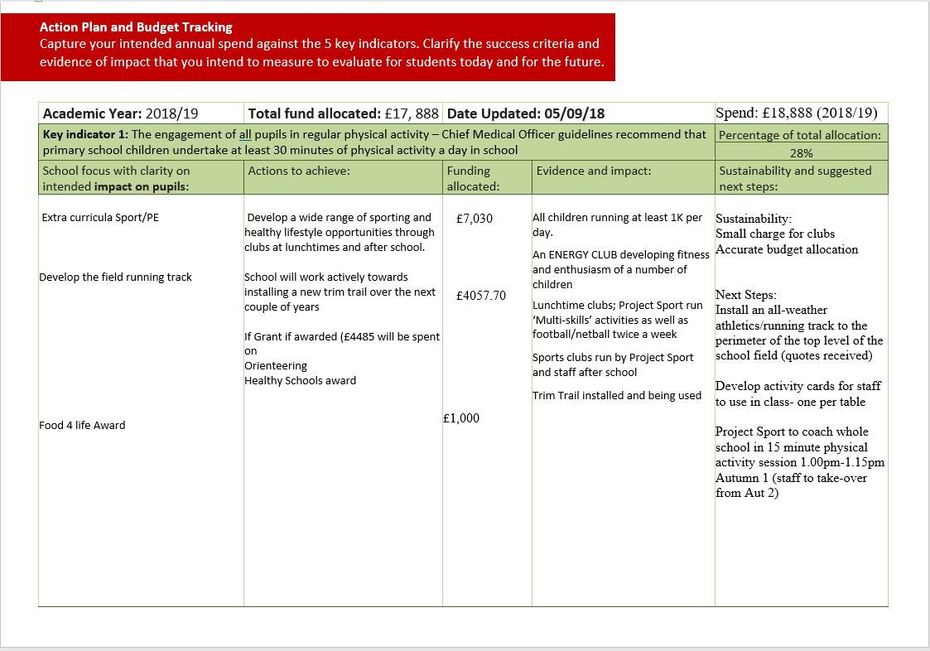Click the 'Accurate budget allocation' line
This screenshot has width=930, height=651.
[x=786, y=249]
